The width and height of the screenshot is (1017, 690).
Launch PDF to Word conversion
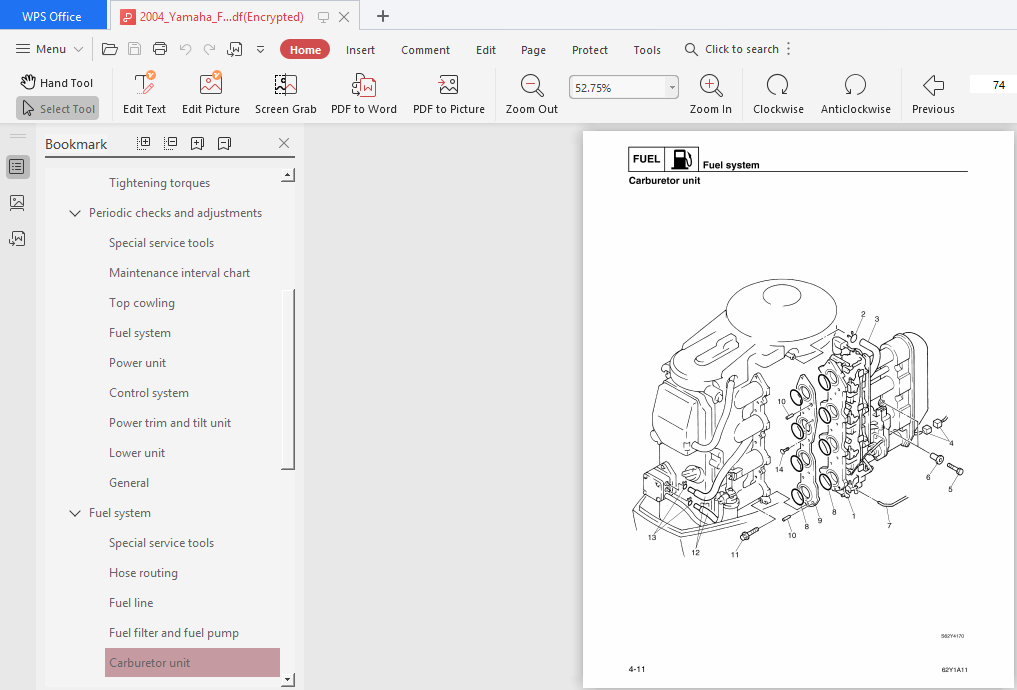pos(364,93)
